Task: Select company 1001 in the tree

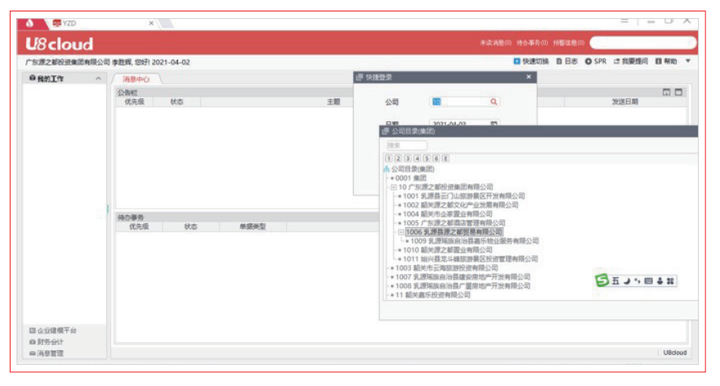Action: coord(464,196)
